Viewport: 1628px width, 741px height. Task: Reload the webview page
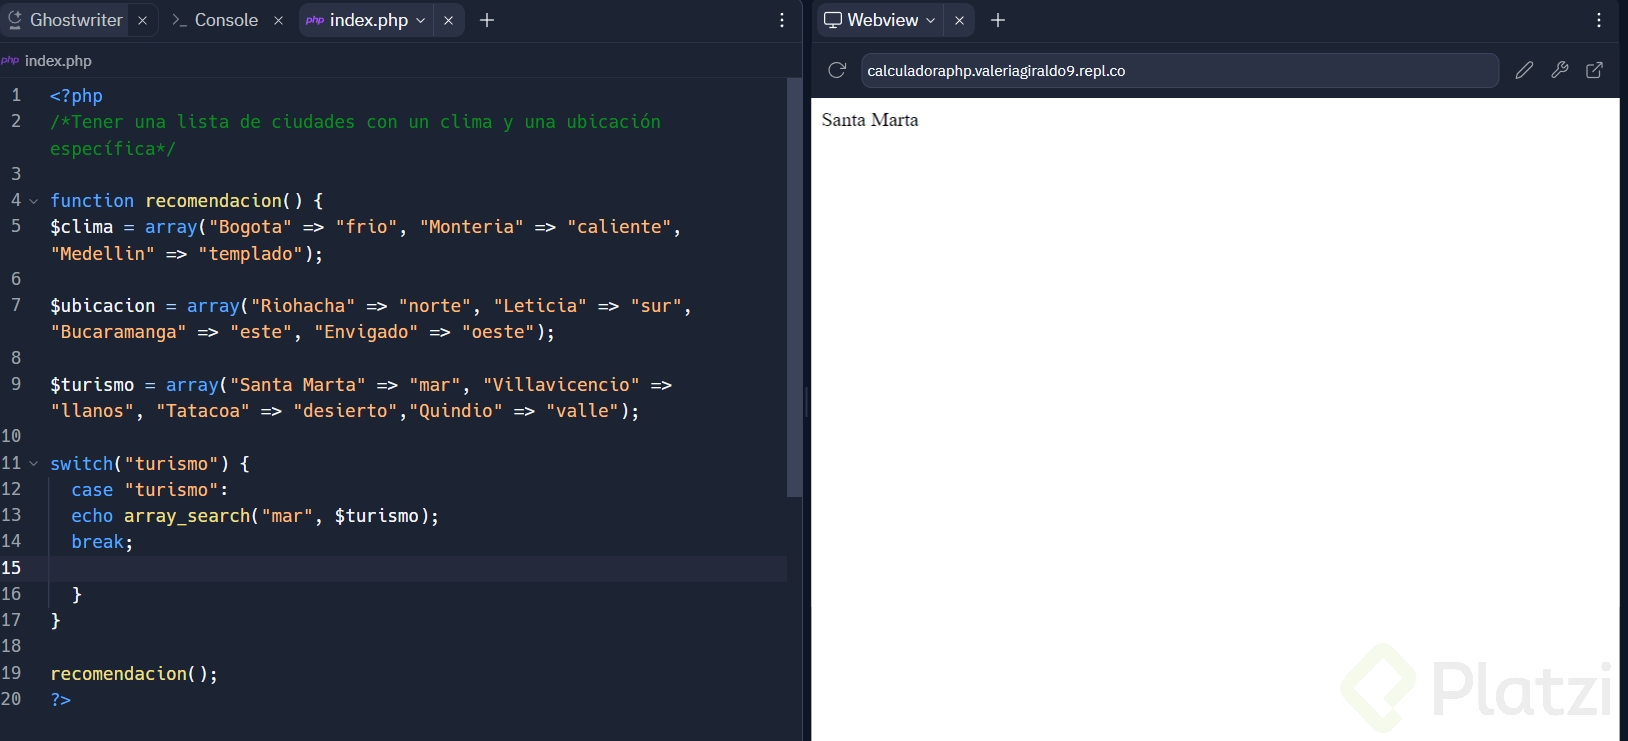coord(837,70)
